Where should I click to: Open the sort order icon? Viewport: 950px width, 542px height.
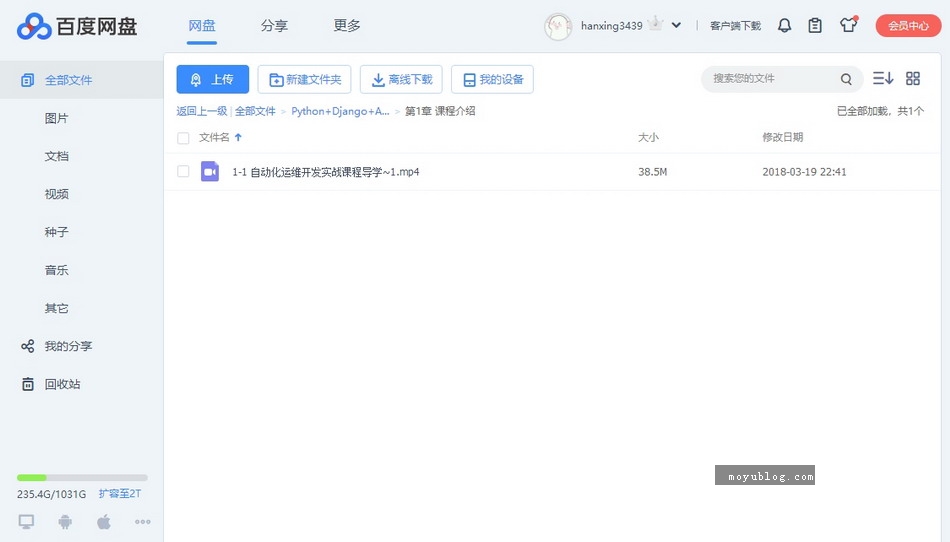pos(883,78)
